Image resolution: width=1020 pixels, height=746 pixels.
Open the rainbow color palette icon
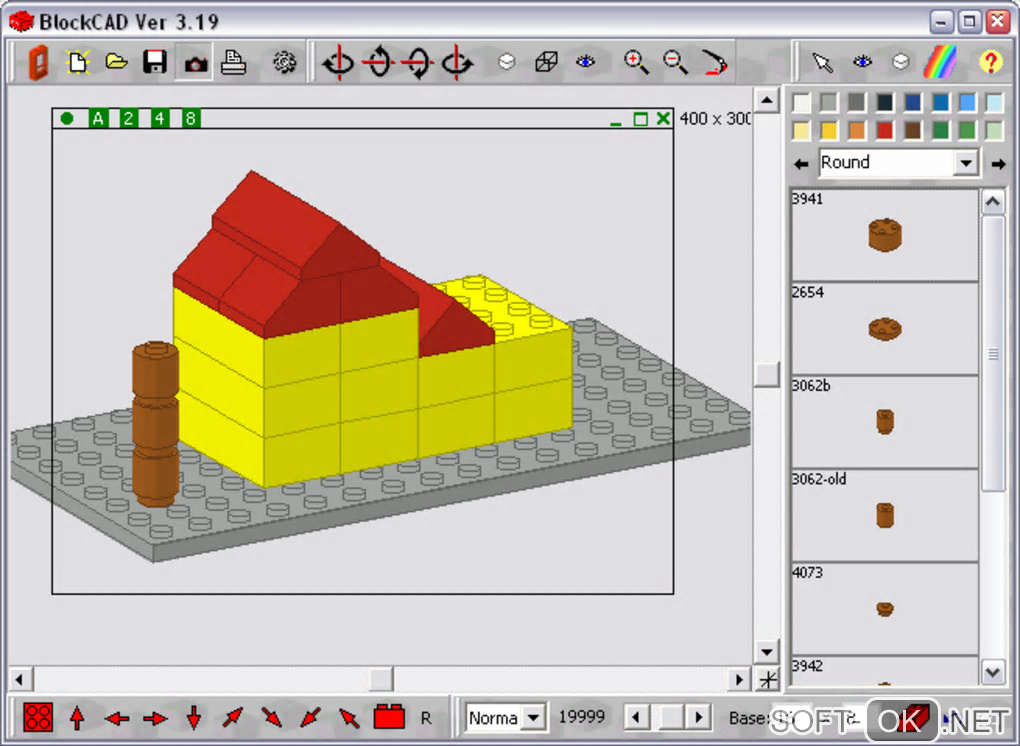(940, 62)
